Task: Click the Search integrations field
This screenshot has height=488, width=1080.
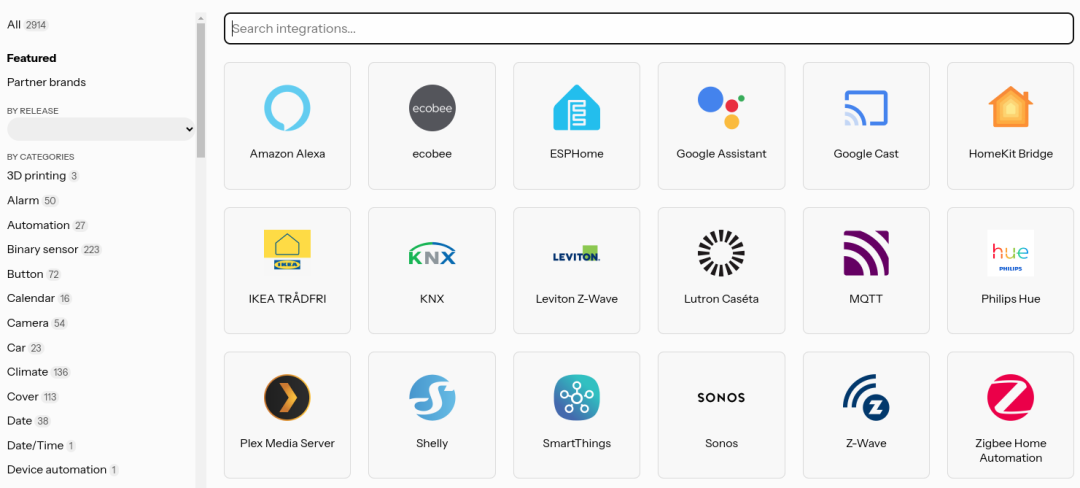Action: click(x=649, y=28)
